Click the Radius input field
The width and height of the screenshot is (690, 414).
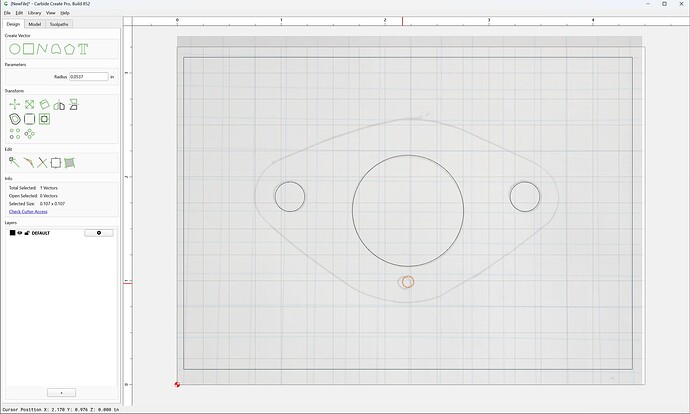click(x=88, y=77)
